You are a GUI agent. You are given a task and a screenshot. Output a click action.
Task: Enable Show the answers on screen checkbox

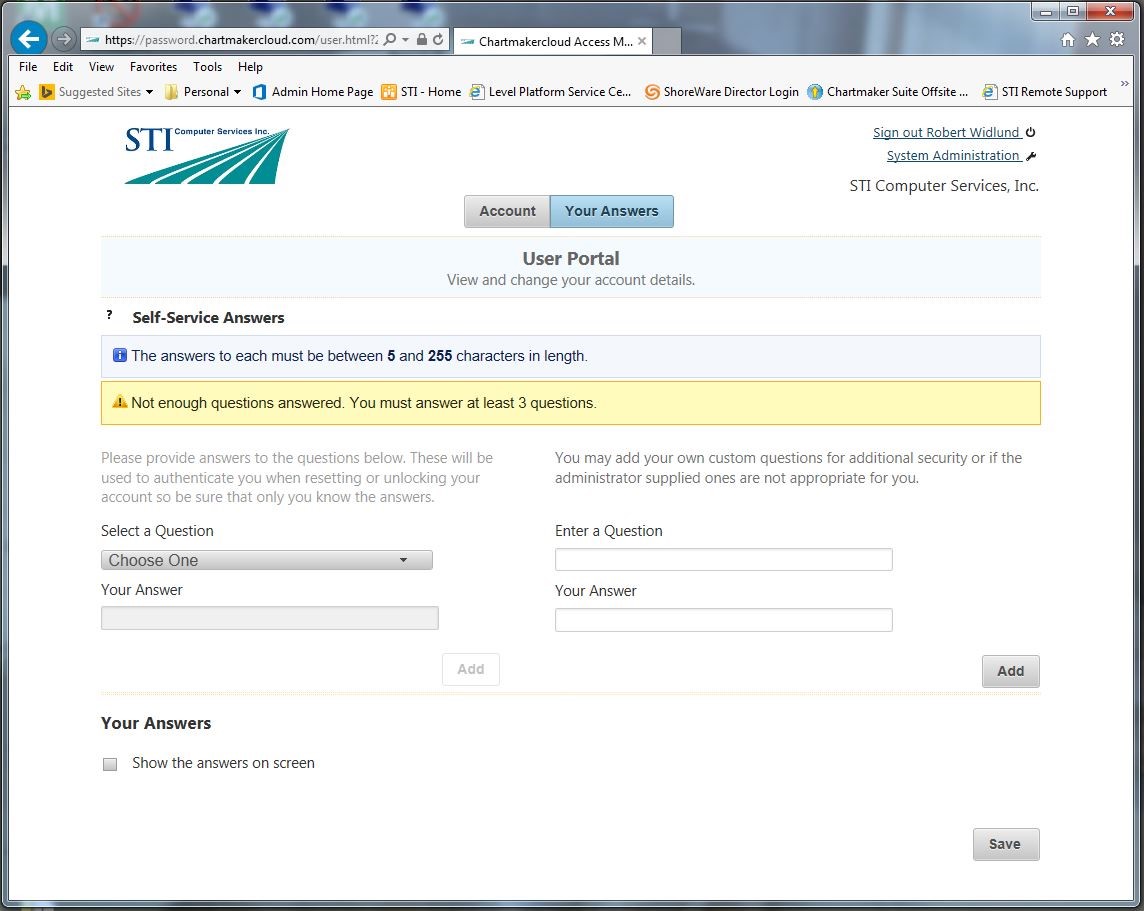110,764
